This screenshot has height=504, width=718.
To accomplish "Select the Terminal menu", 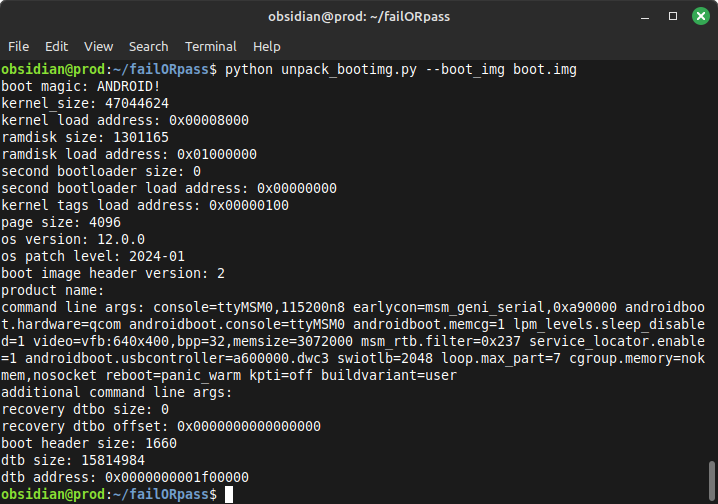I will click(x=210, y=46).
